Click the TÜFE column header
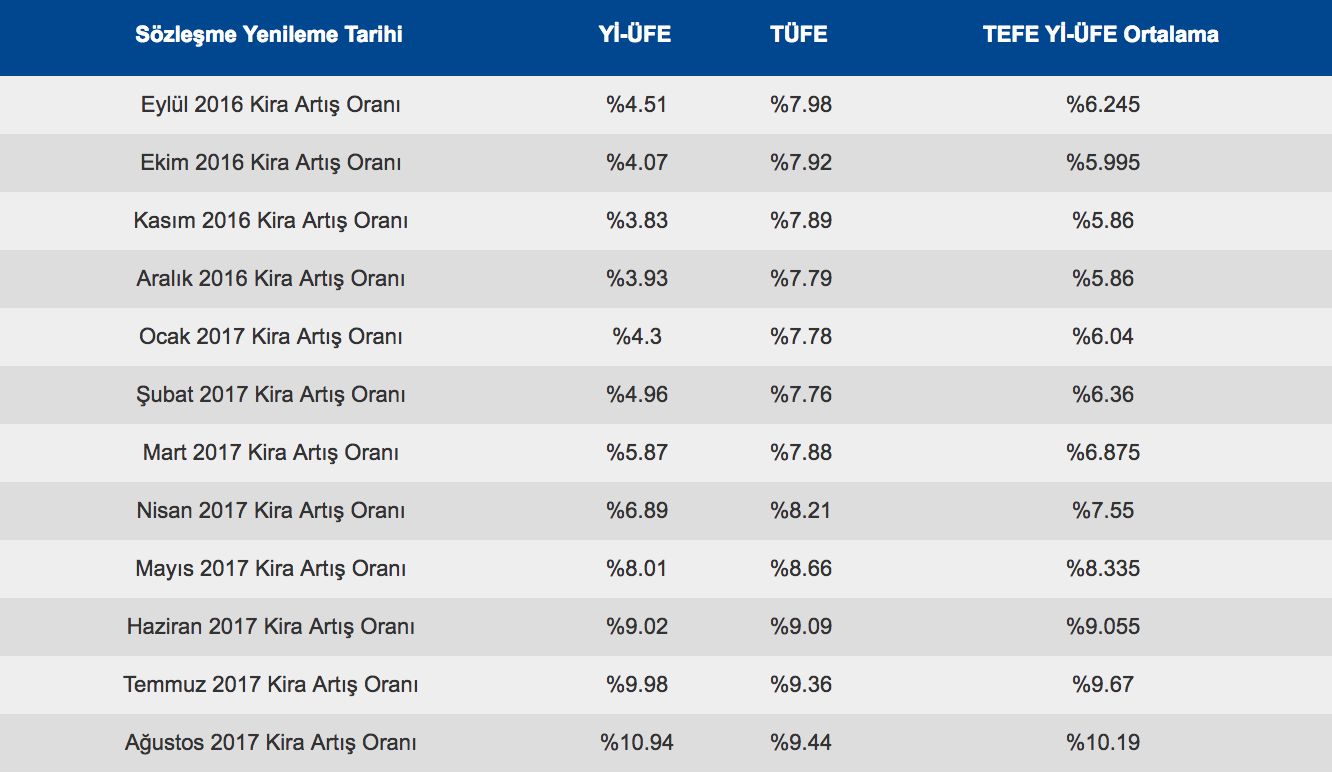This screenshot has height=774, width=1332. point(799,35)
